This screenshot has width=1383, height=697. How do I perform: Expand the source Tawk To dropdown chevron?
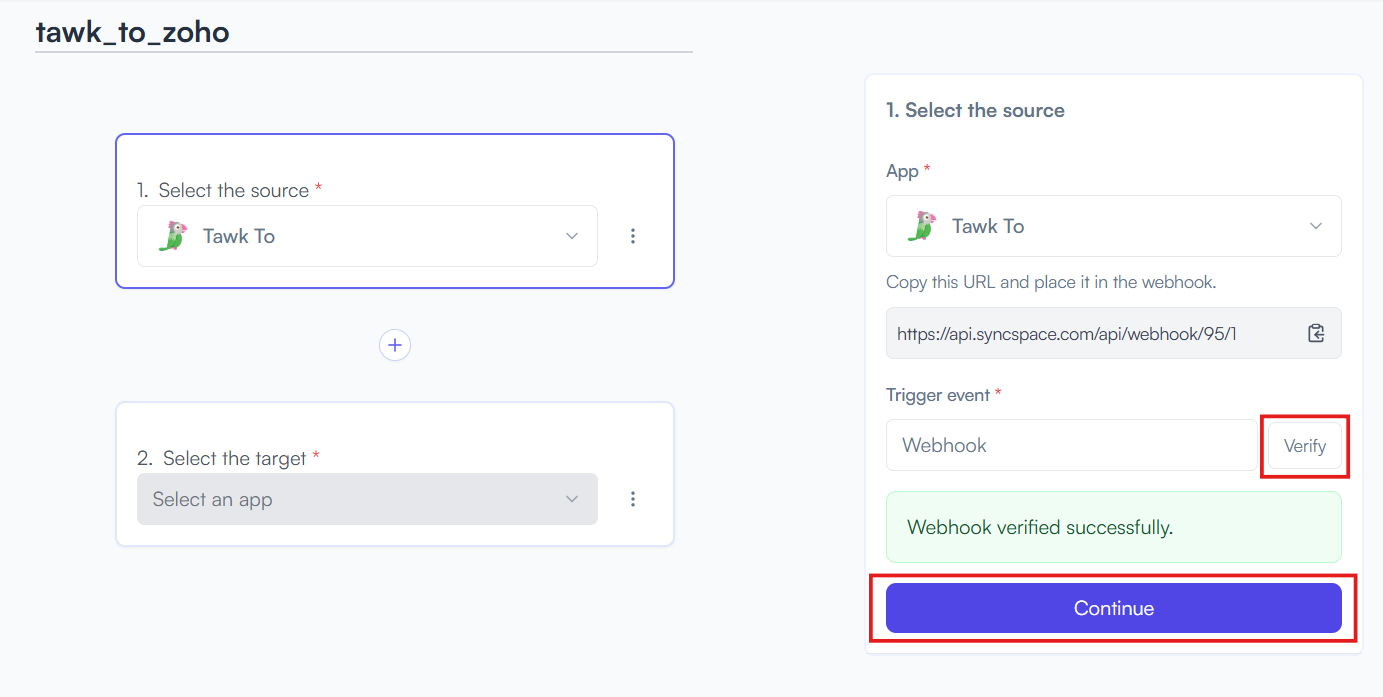[572, 236]
